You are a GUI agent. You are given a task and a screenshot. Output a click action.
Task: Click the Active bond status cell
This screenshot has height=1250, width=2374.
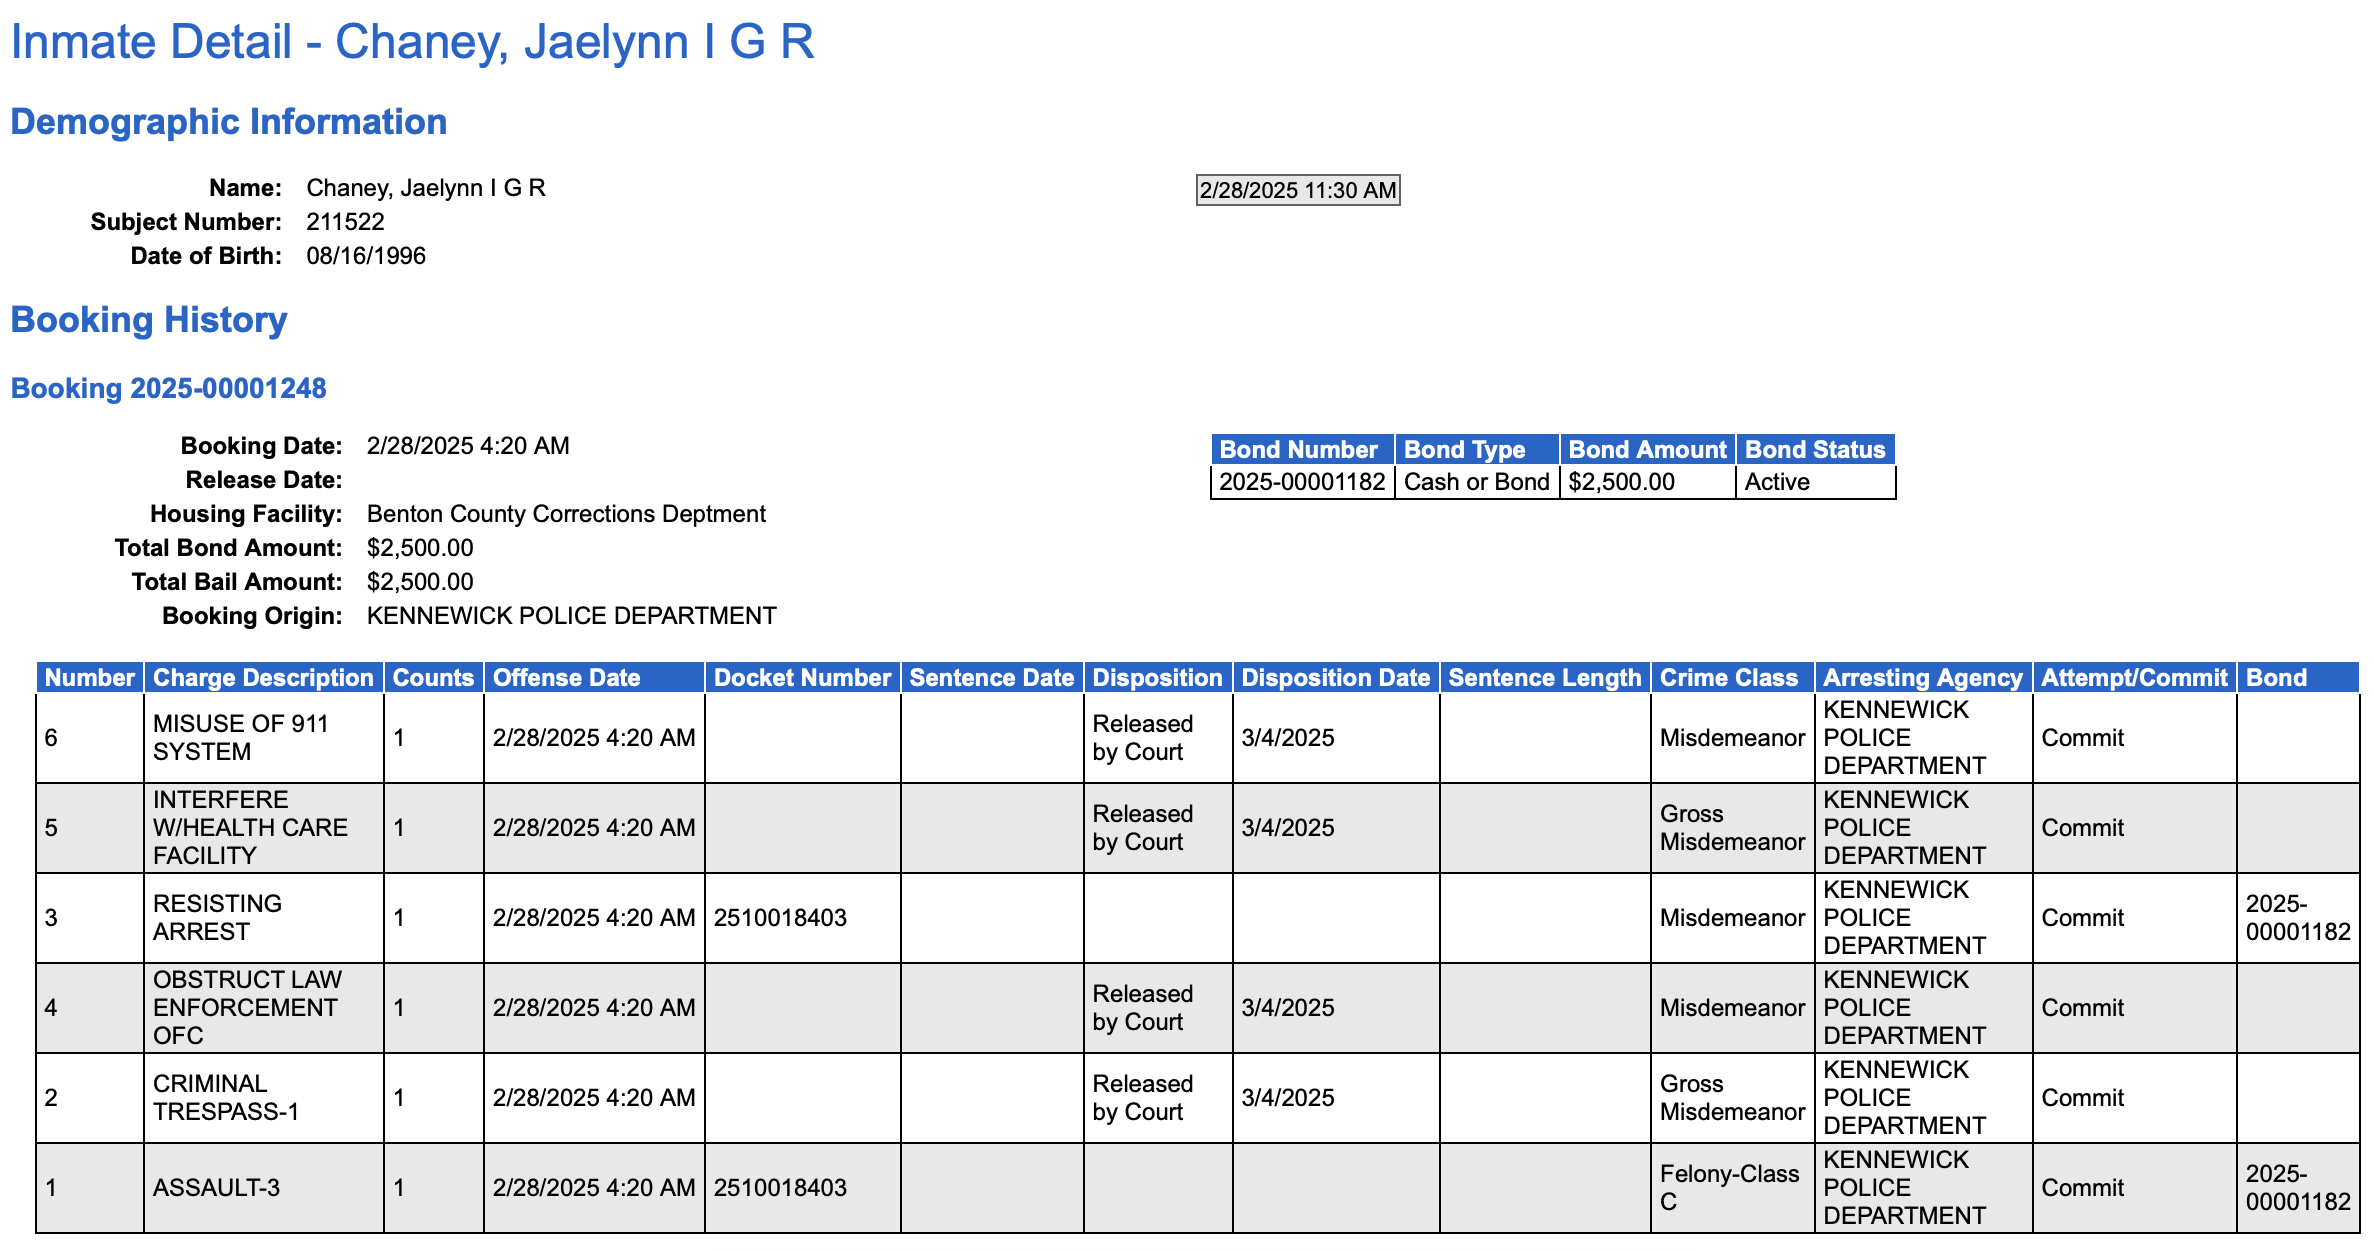(x=1815, y=482)
